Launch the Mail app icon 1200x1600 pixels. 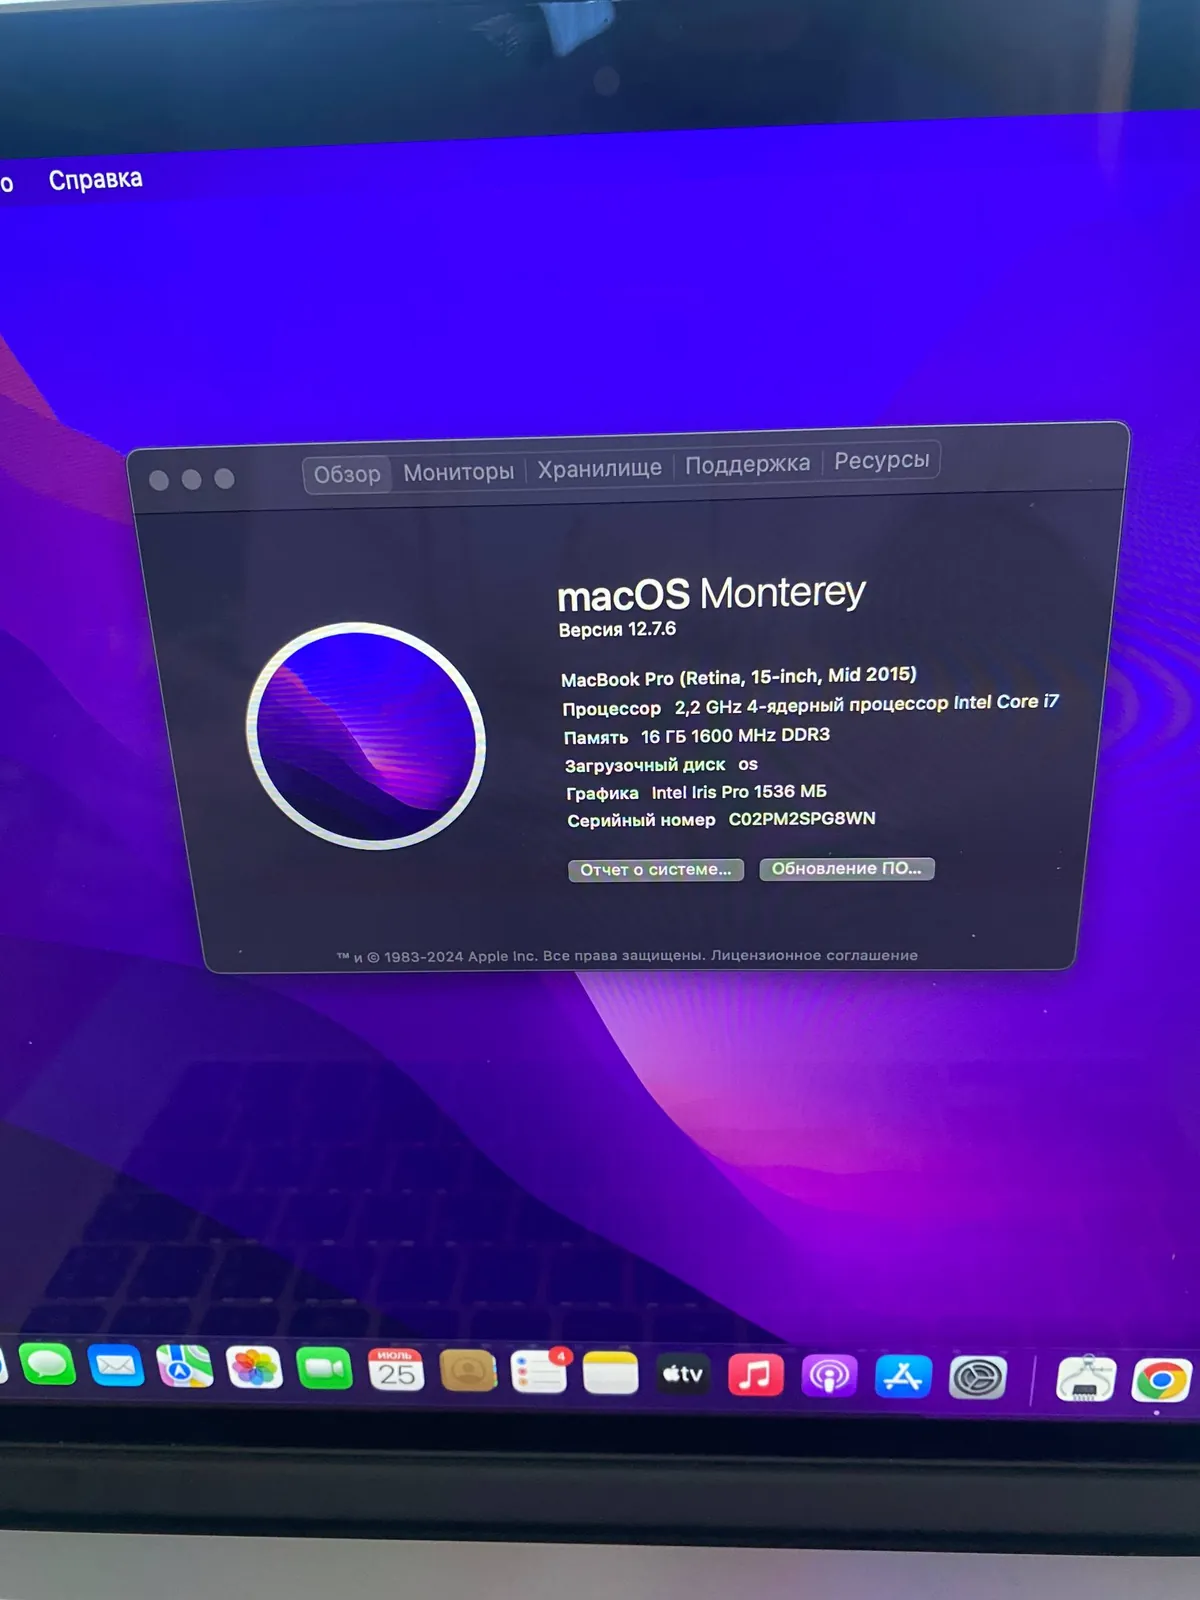pyautogui.click(x=116, y=1365)
